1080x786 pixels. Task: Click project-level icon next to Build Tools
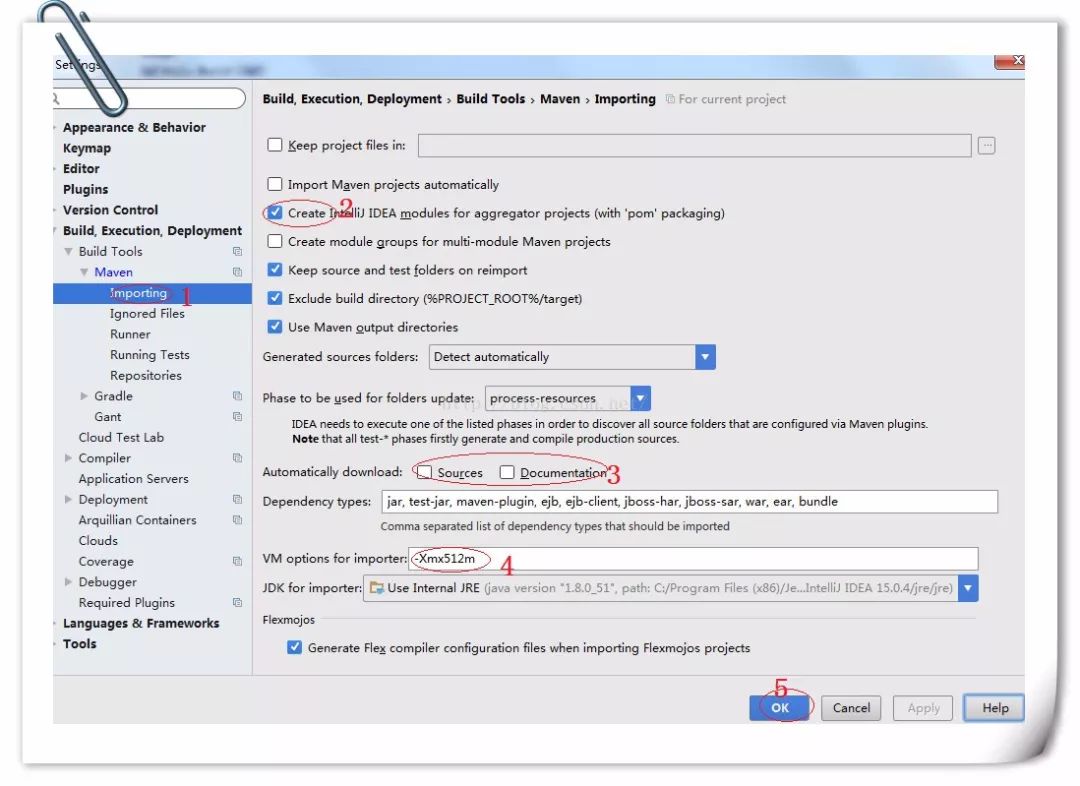pos(238,251)
